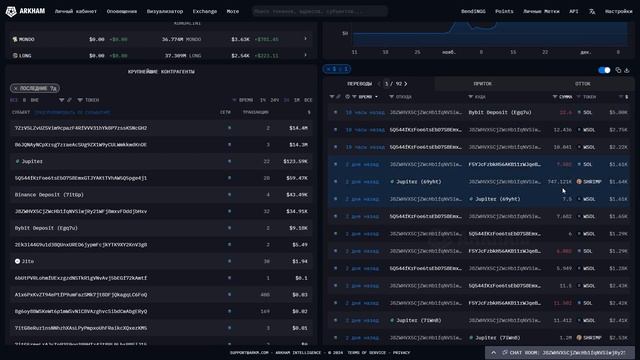Click clock icon in transfers header
Viewport: 640px width, 360px height.
coord(347,97)
